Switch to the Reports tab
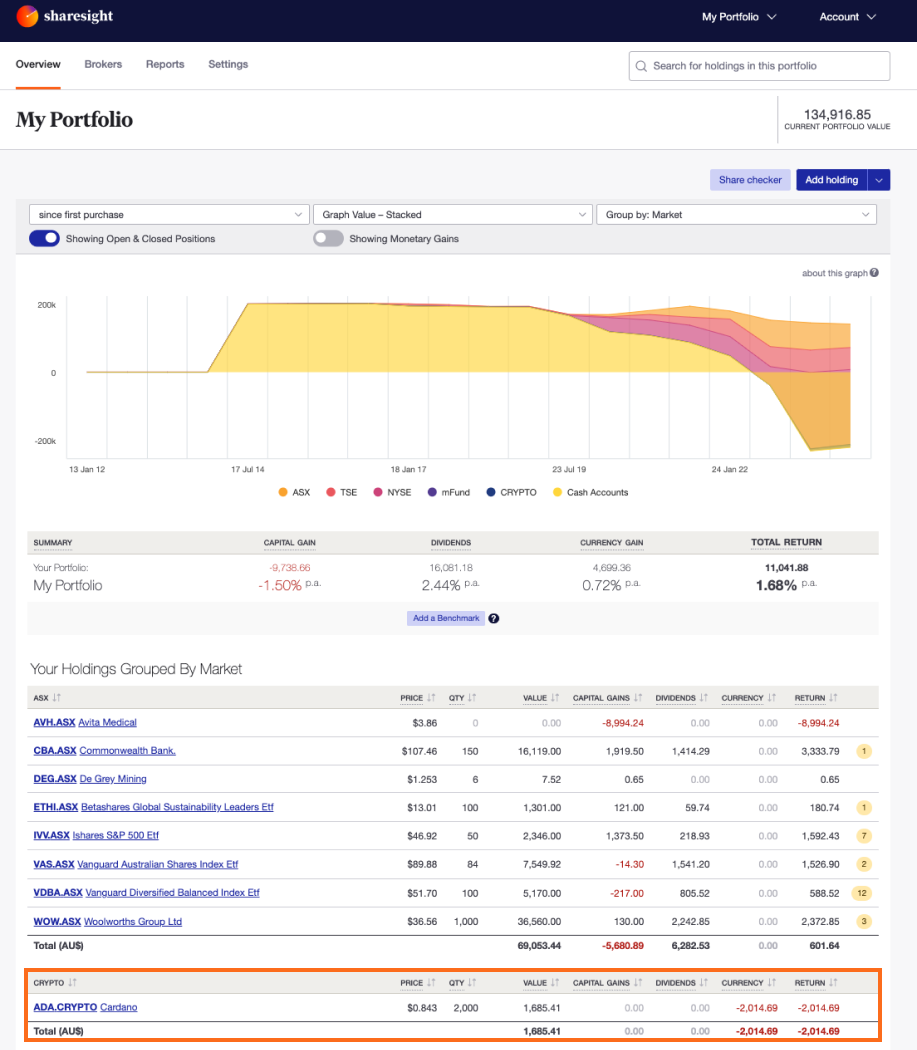Image resolution: width=917 pixels, height=1050 pixels. point(165,64)
